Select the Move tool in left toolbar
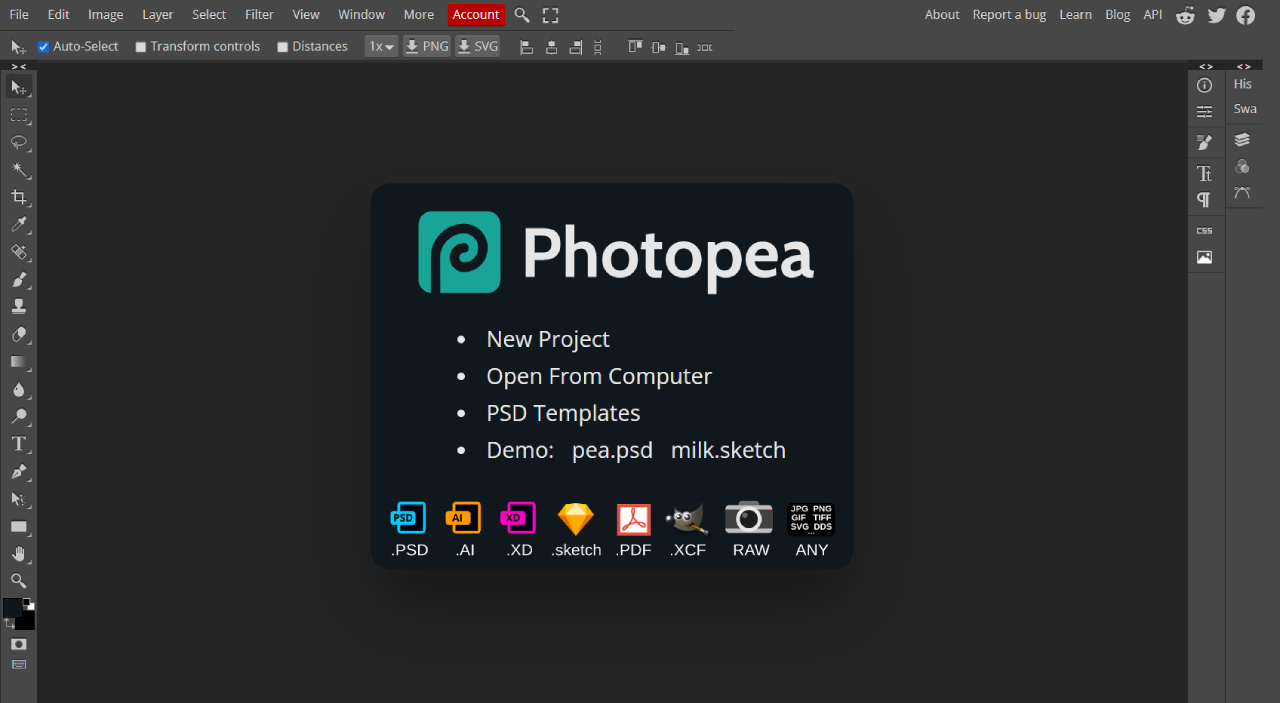Viewport: 1280px width, 703px height. click(x=18, y=88)
